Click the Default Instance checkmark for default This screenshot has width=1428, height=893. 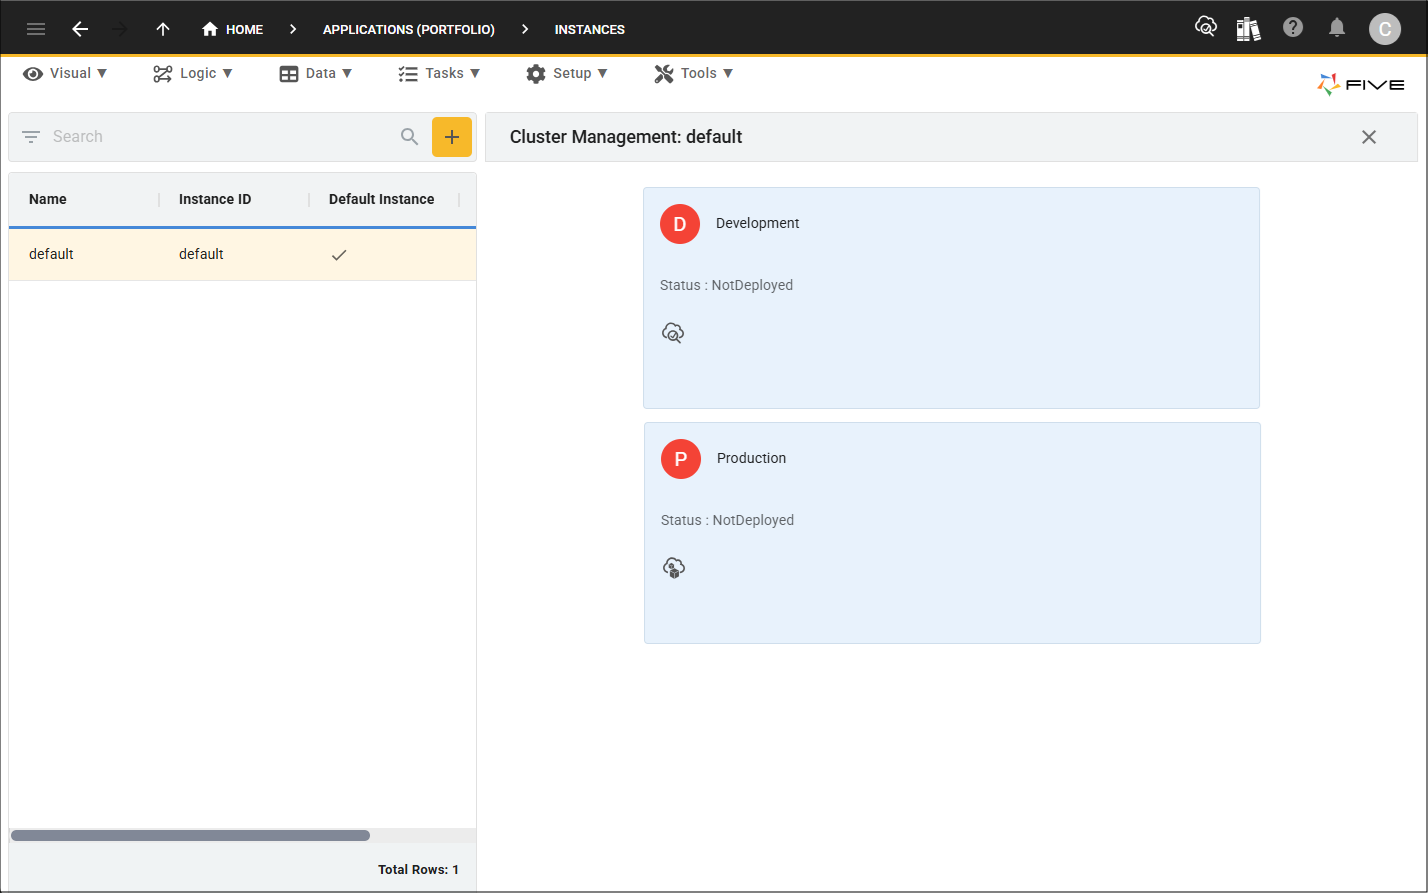338,254
